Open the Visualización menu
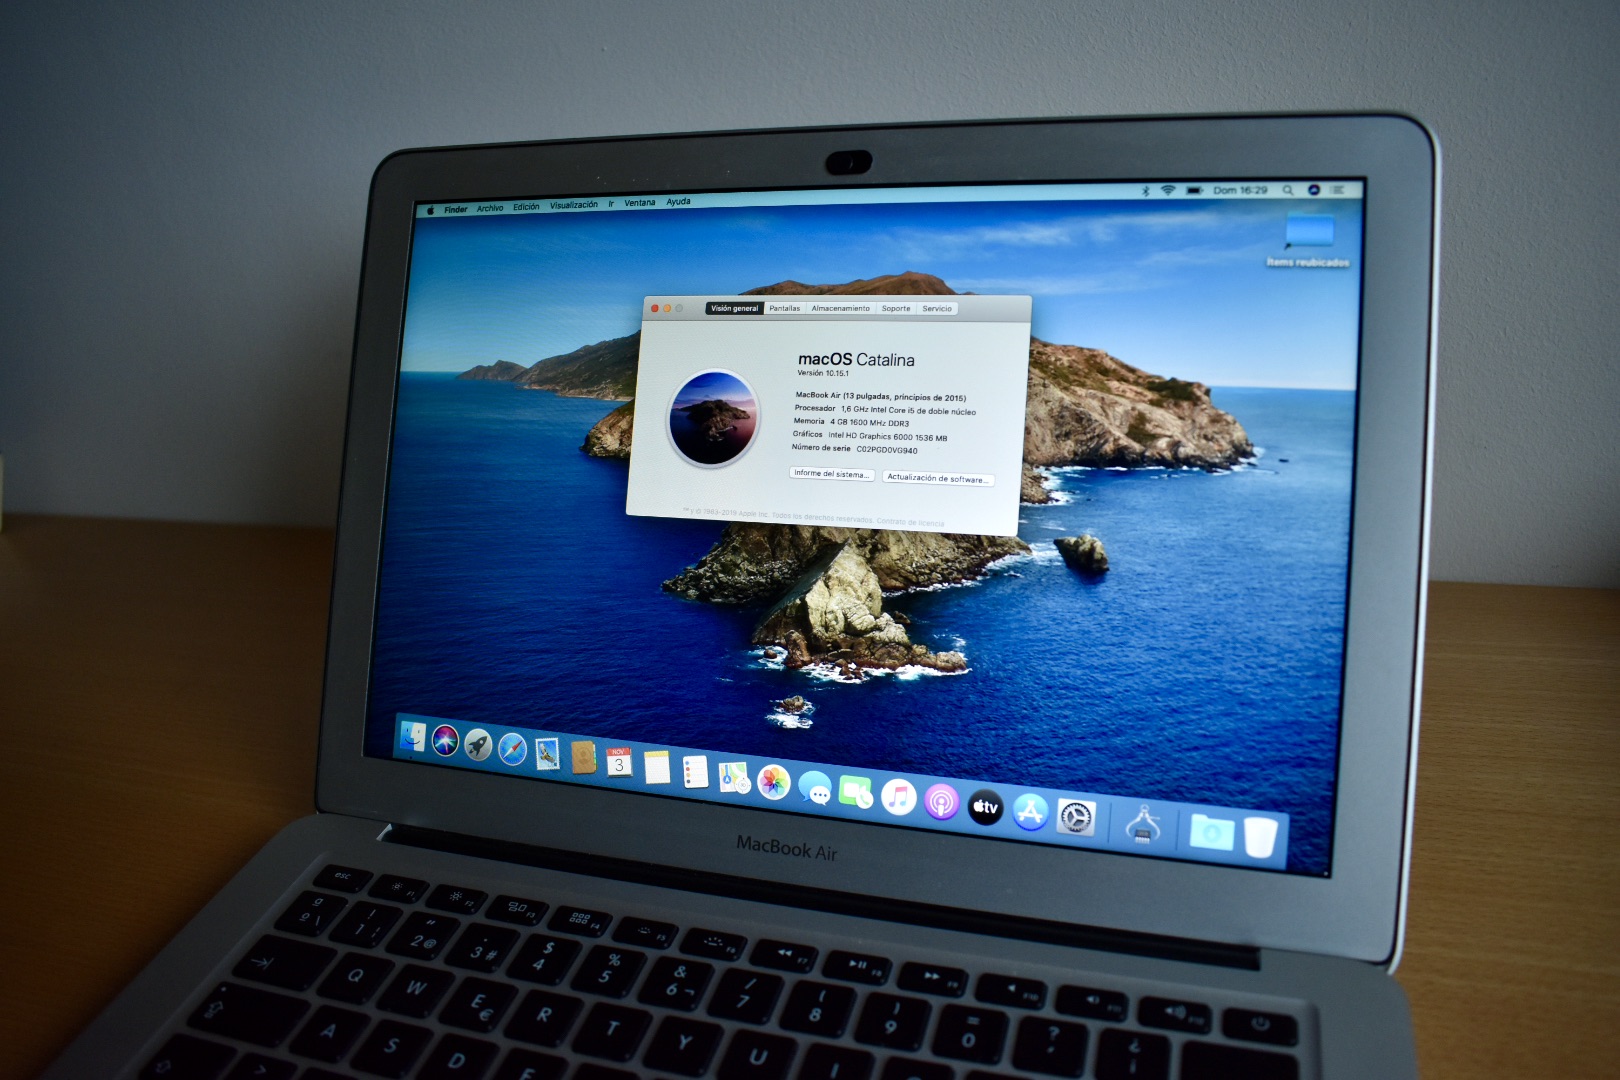The image size is (1620, 1080). [574, 205]
